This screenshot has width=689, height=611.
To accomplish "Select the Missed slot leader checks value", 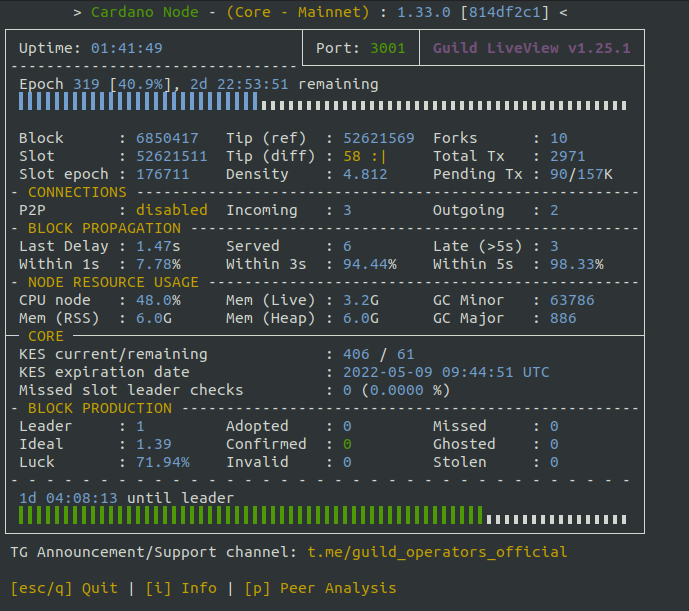I will point(396,390).
